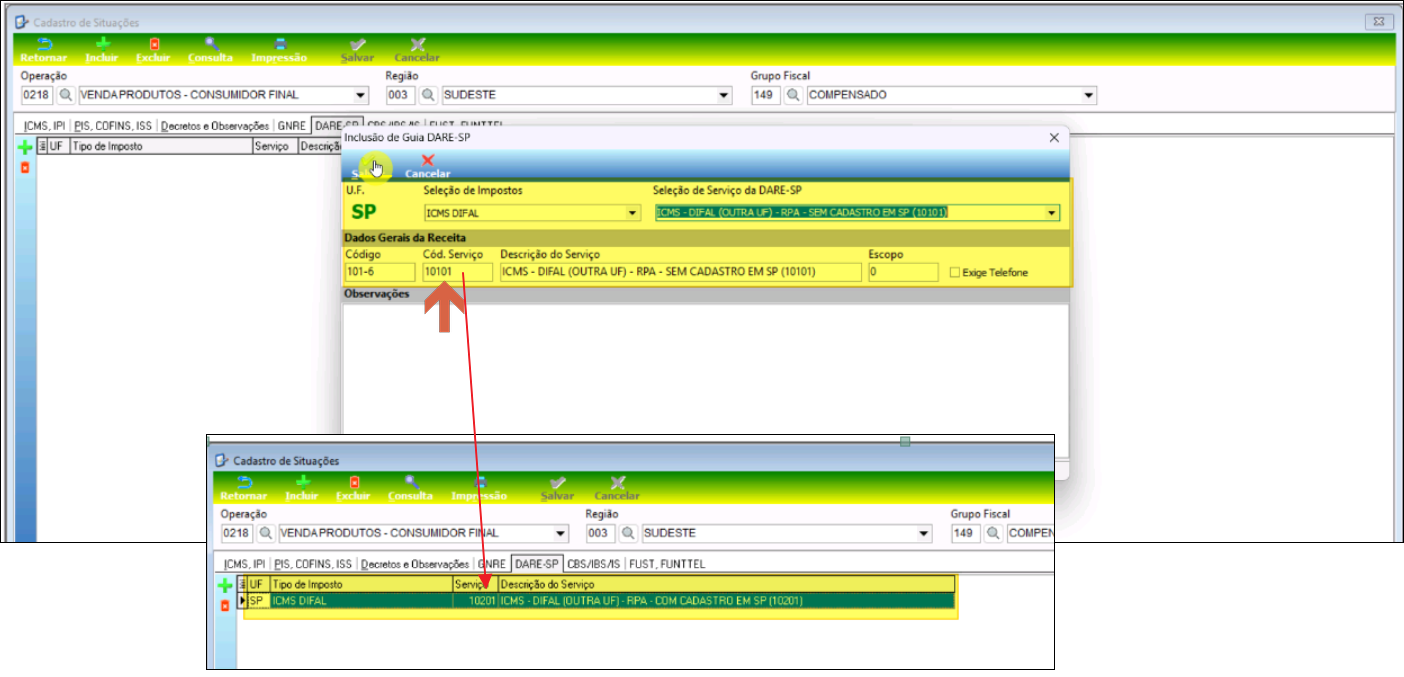This screenshot has height=677, width=1404.
Task: Open the Seleção de Impostos dropdown
Action: coord(632,213)
